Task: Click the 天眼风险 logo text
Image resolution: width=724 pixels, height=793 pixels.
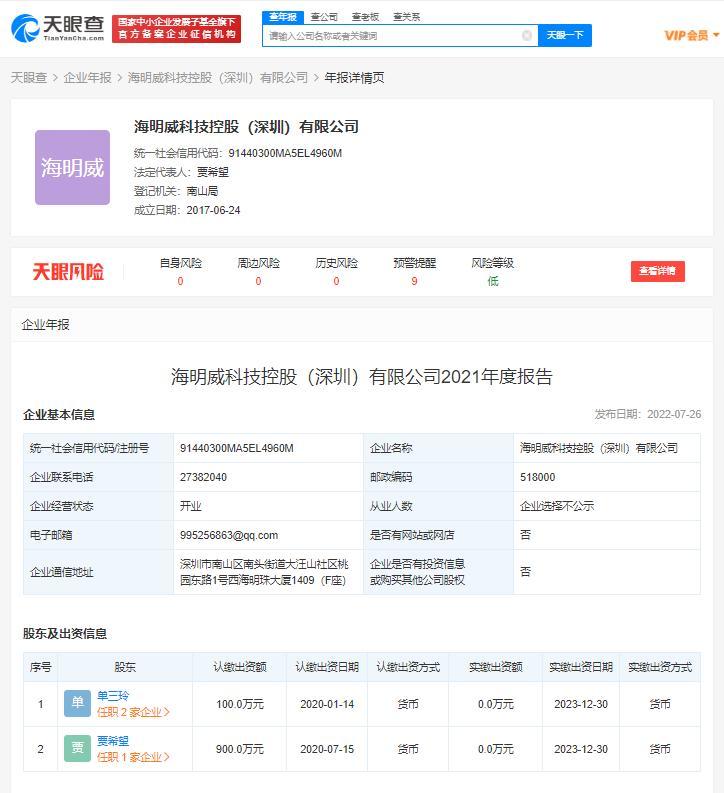Action: pos(68,272)
